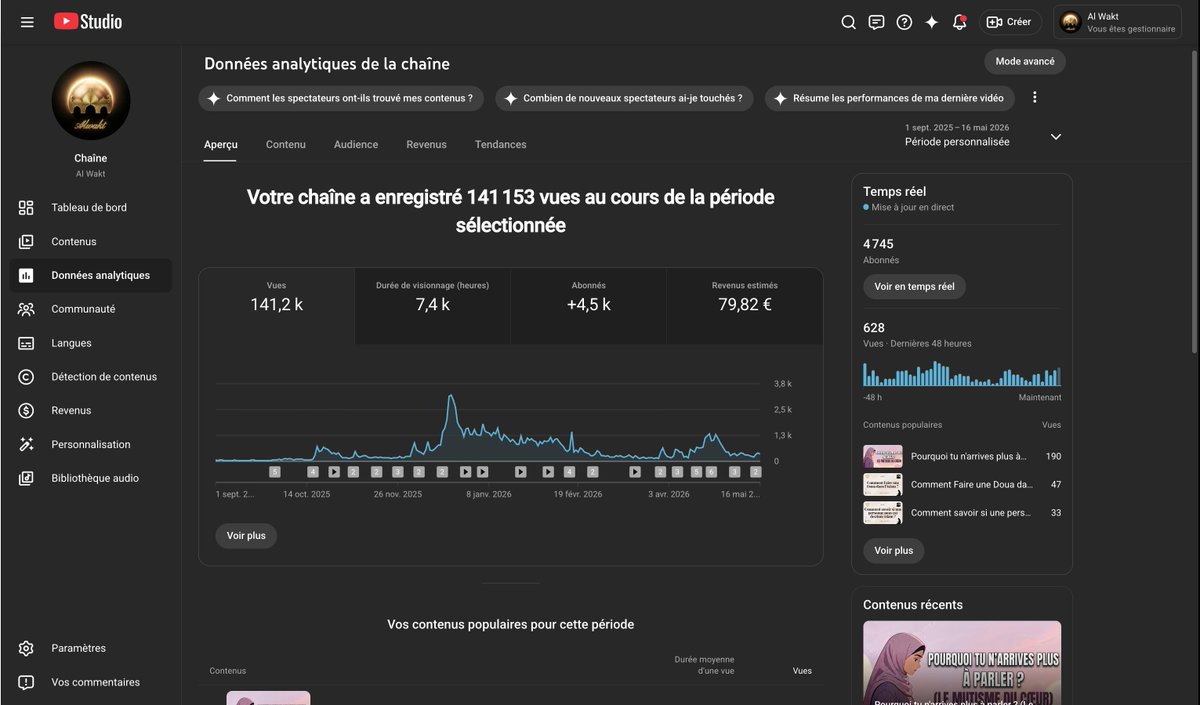The height and width of the screenshot is (705, 1200).
Task: Open the search icon in the header
Action: coord(848,22)
